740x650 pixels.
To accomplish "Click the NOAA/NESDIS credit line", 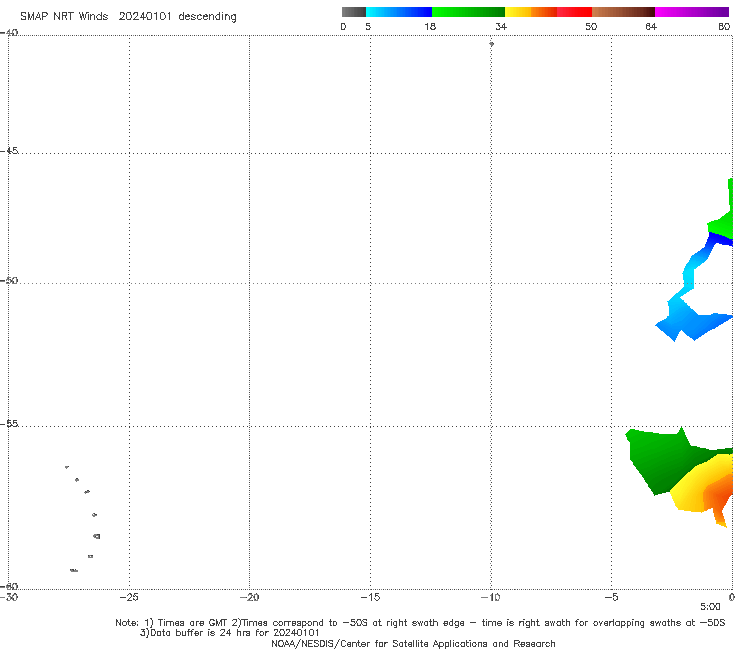I will point(413,643).
